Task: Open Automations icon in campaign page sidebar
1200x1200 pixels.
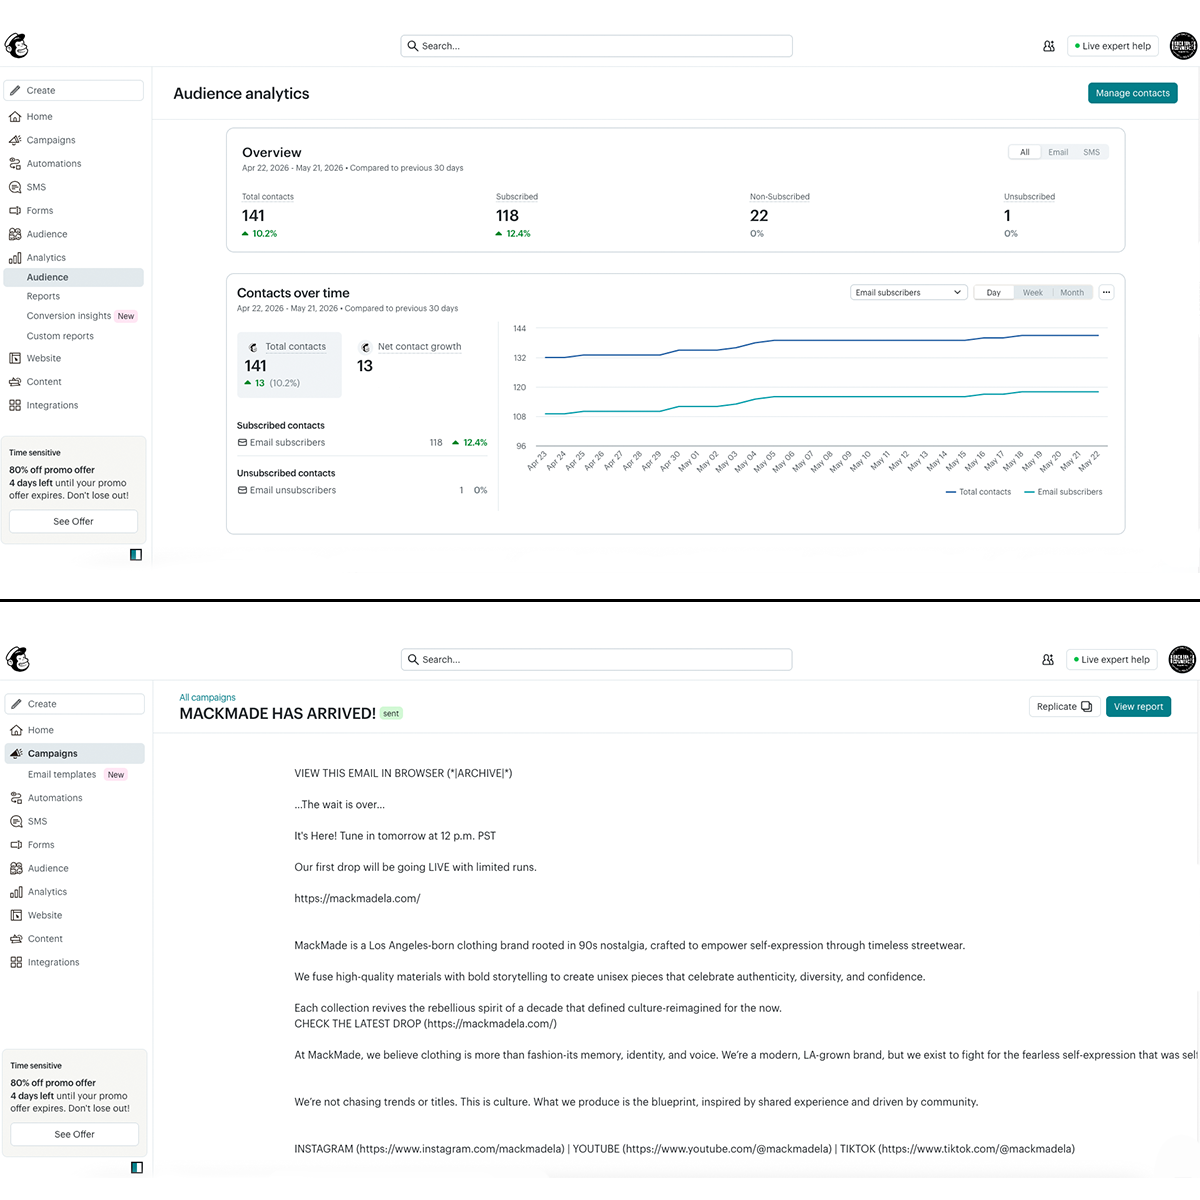Action: tap(16, 798)
